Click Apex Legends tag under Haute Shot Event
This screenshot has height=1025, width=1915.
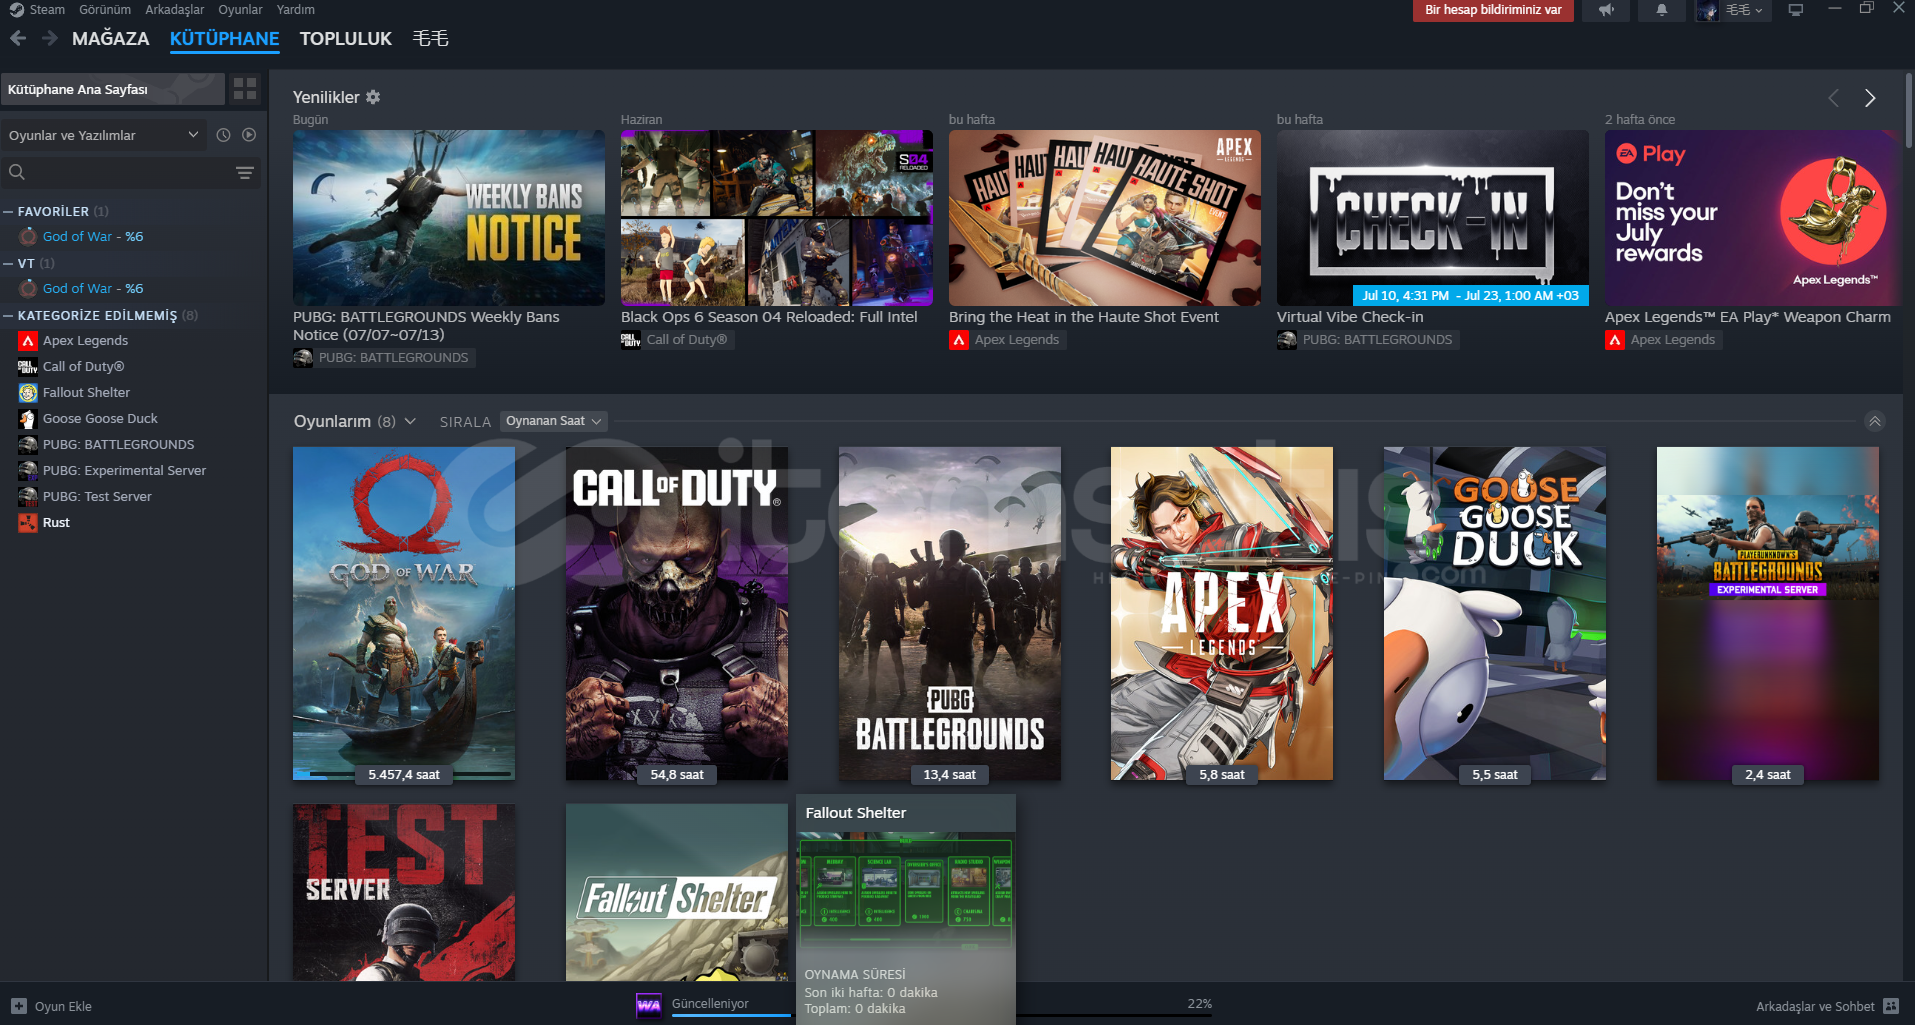[x=1008, y=340]
